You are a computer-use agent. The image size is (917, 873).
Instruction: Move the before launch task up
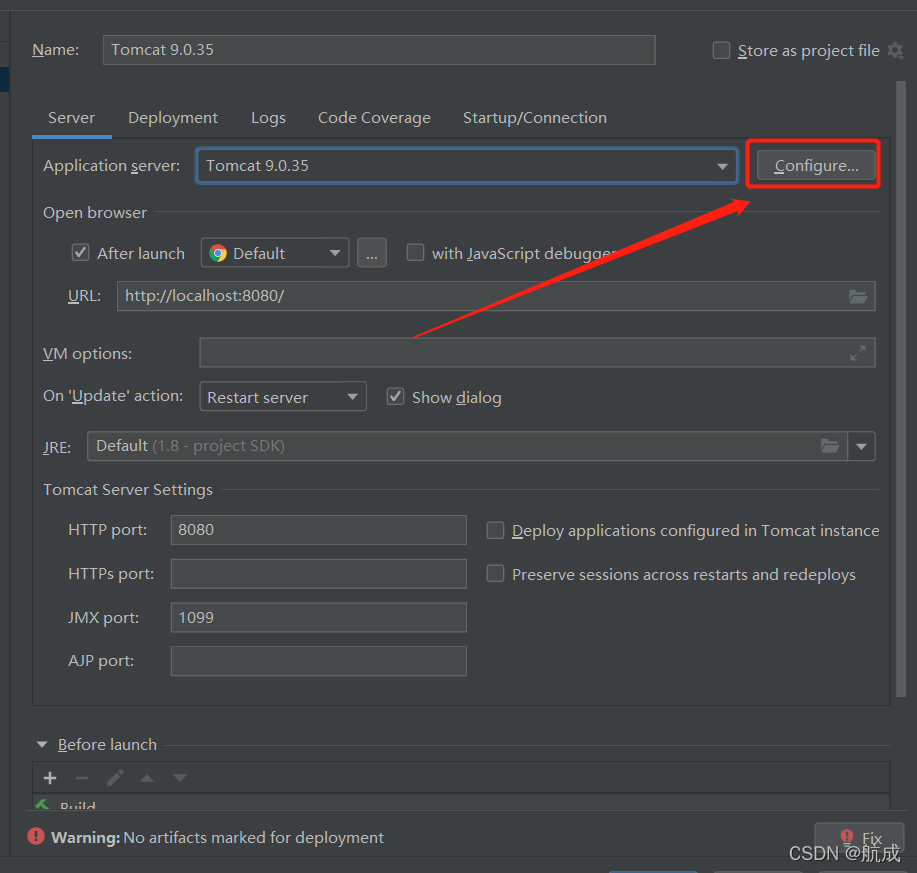(147, 778)
